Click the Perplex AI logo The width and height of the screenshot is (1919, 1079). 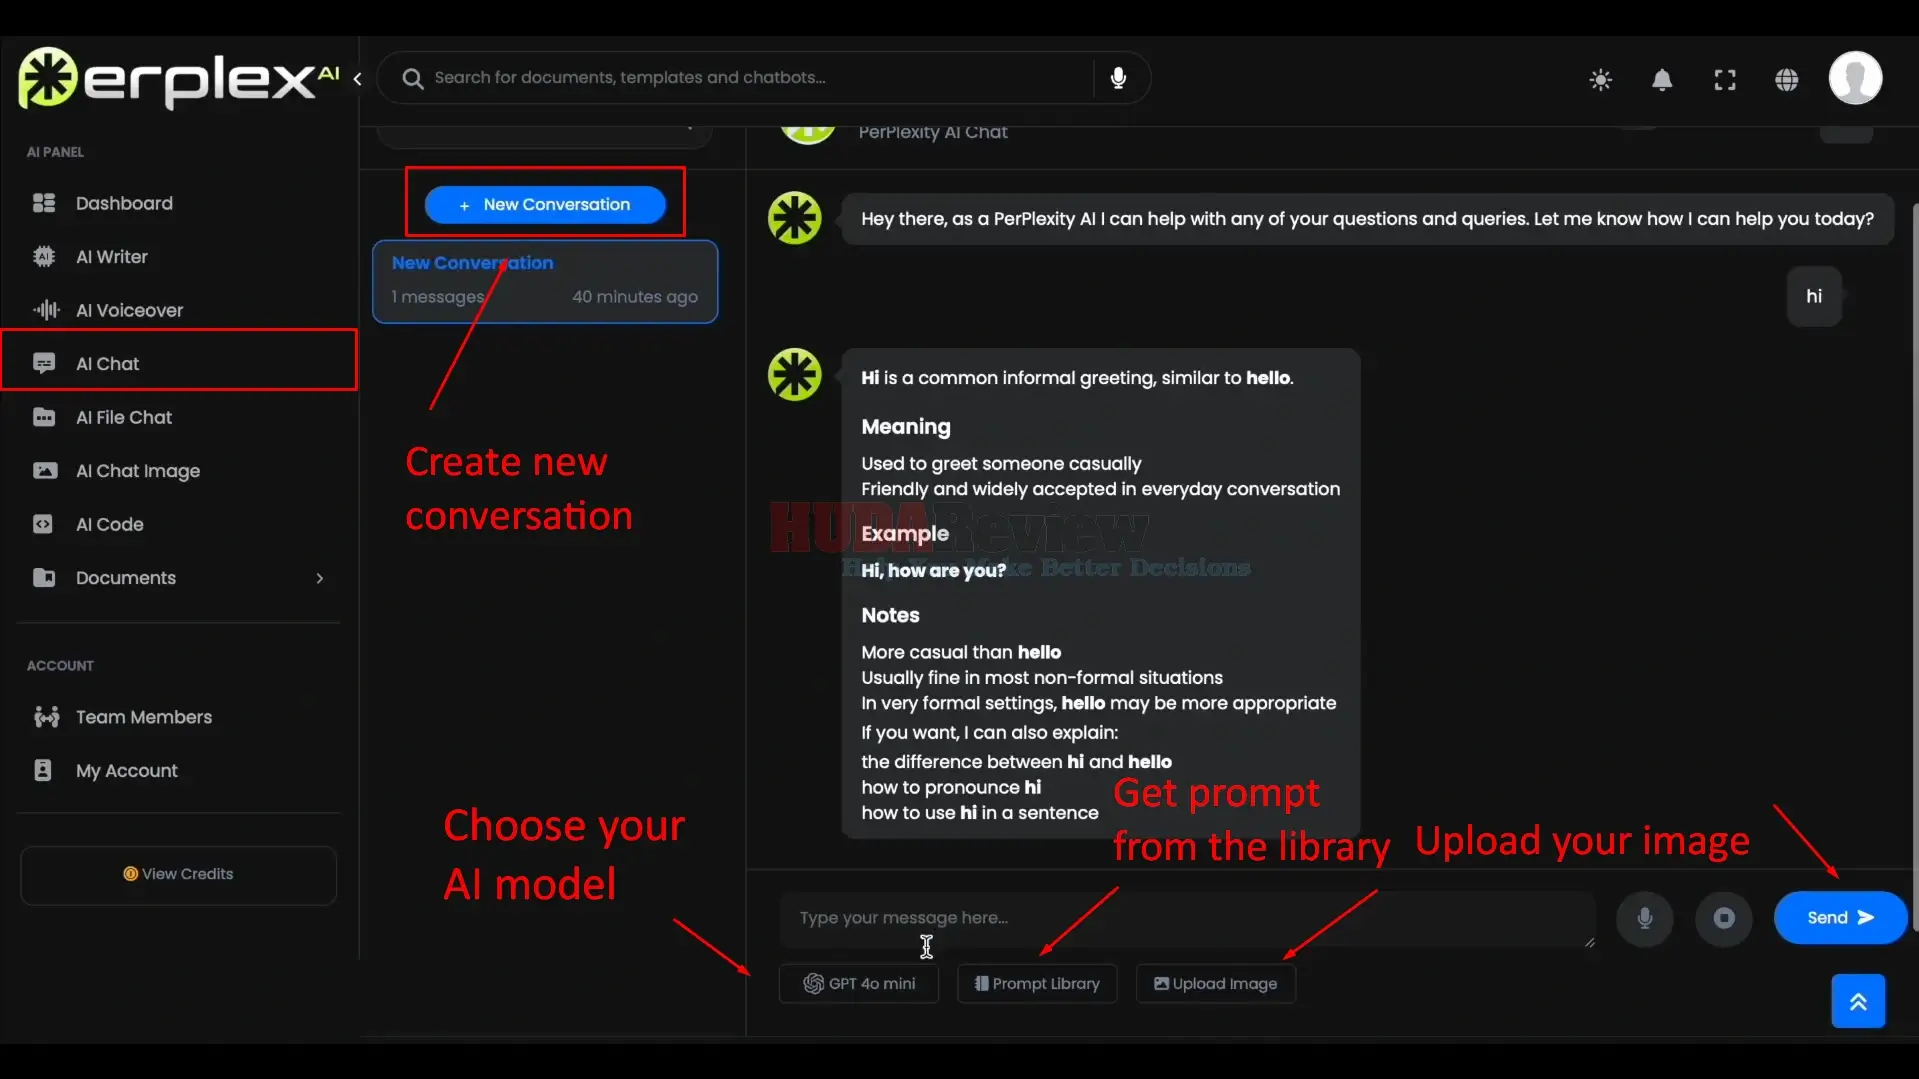coord(178,78)
